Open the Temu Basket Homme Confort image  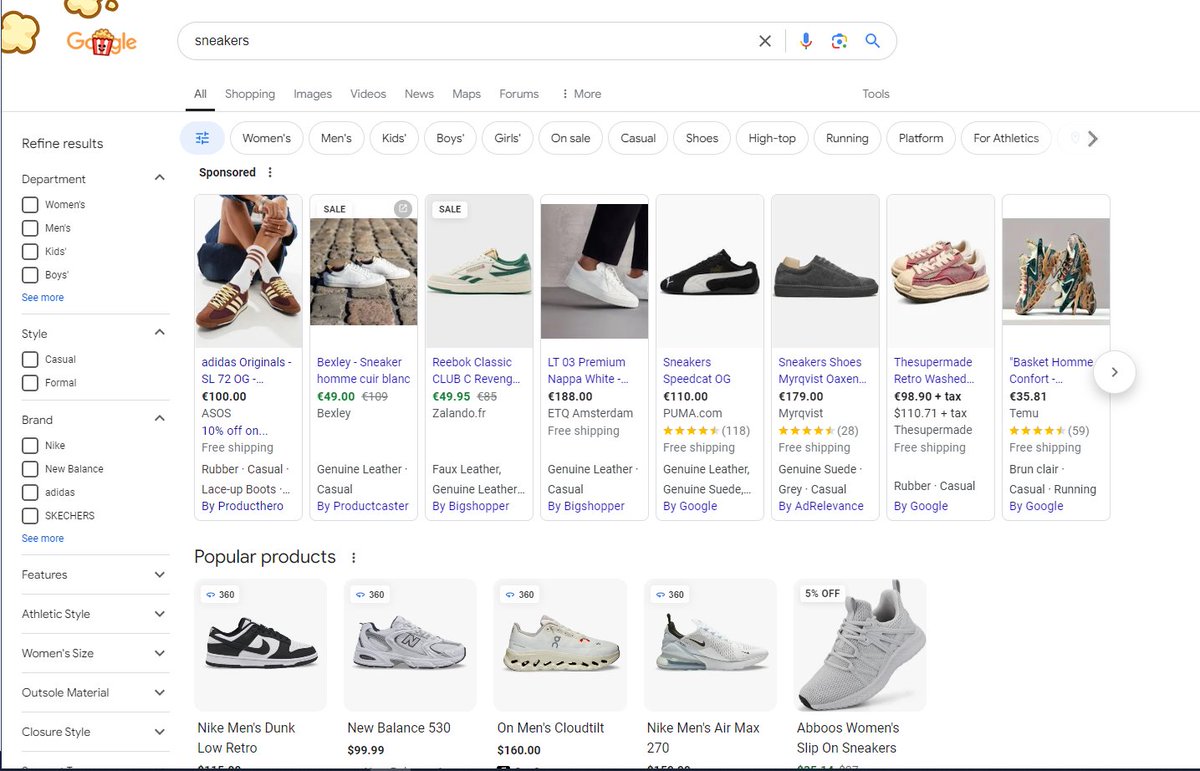1056,271
